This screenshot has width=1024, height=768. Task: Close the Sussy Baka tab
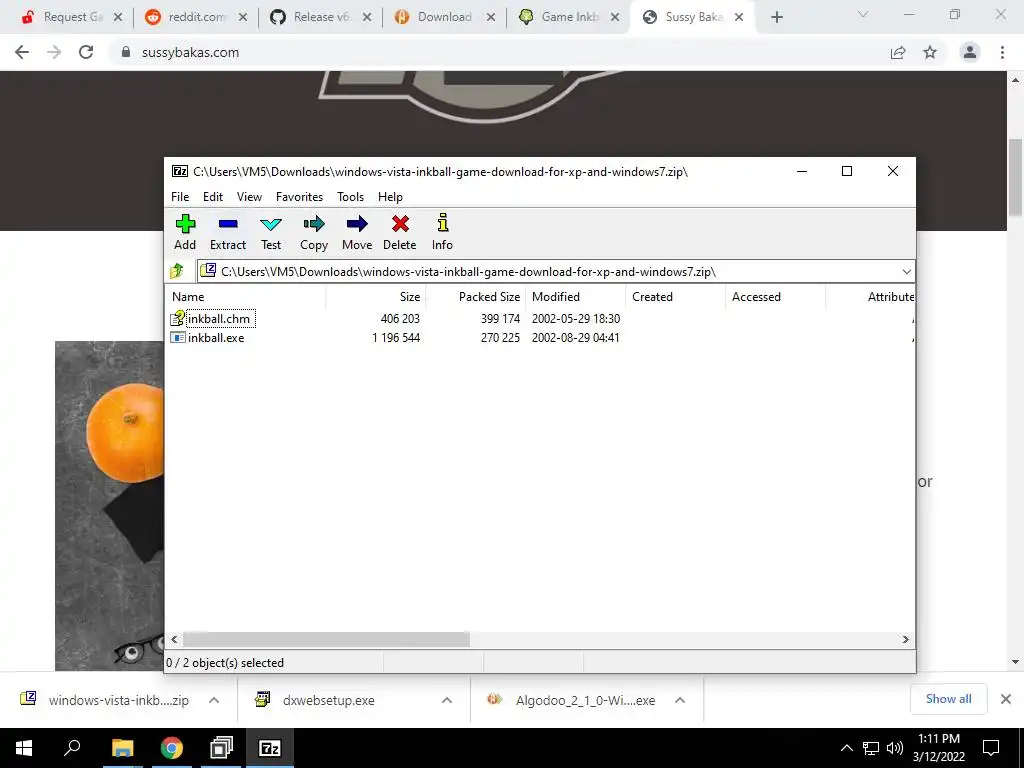click(739, 18)
